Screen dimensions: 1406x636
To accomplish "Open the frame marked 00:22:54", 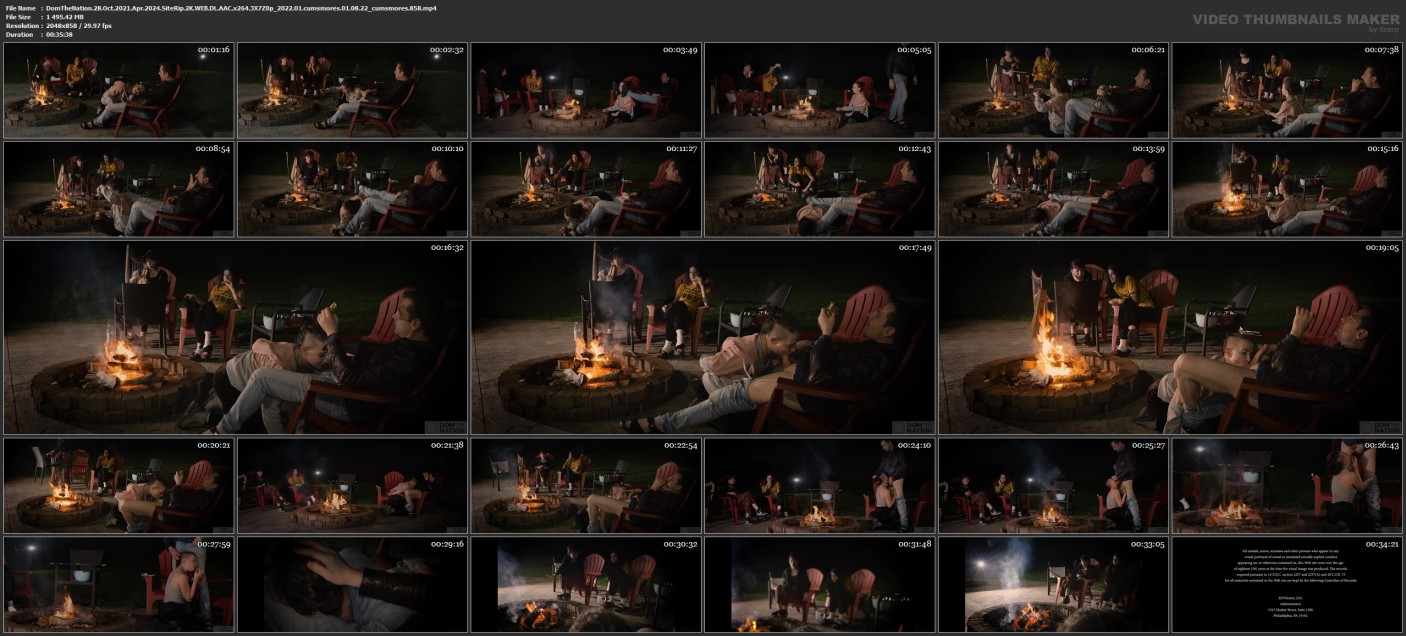I will [586, 485].
